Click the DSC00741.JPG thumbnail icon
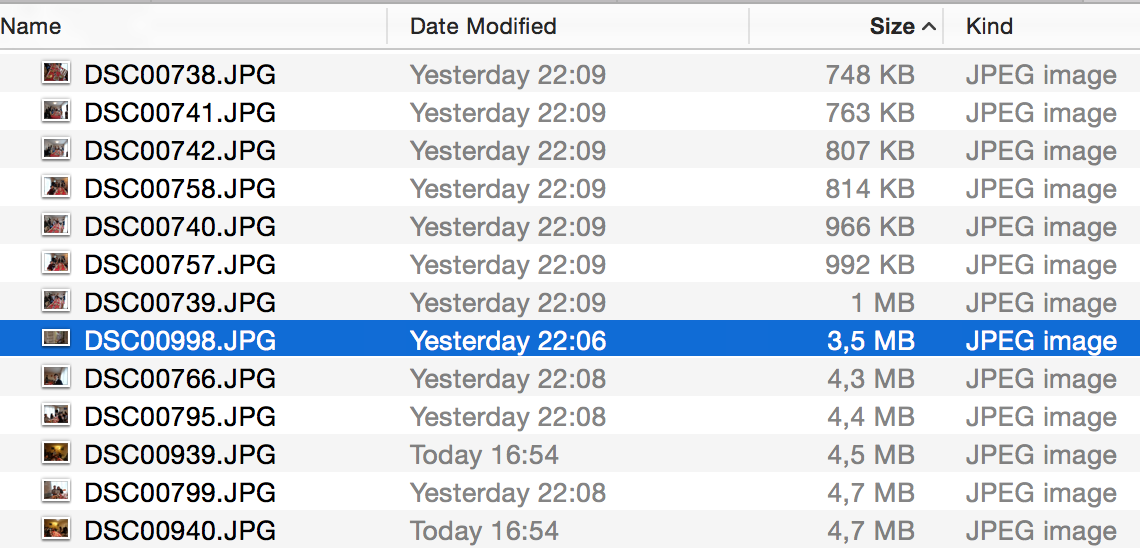 coord(56,111)
